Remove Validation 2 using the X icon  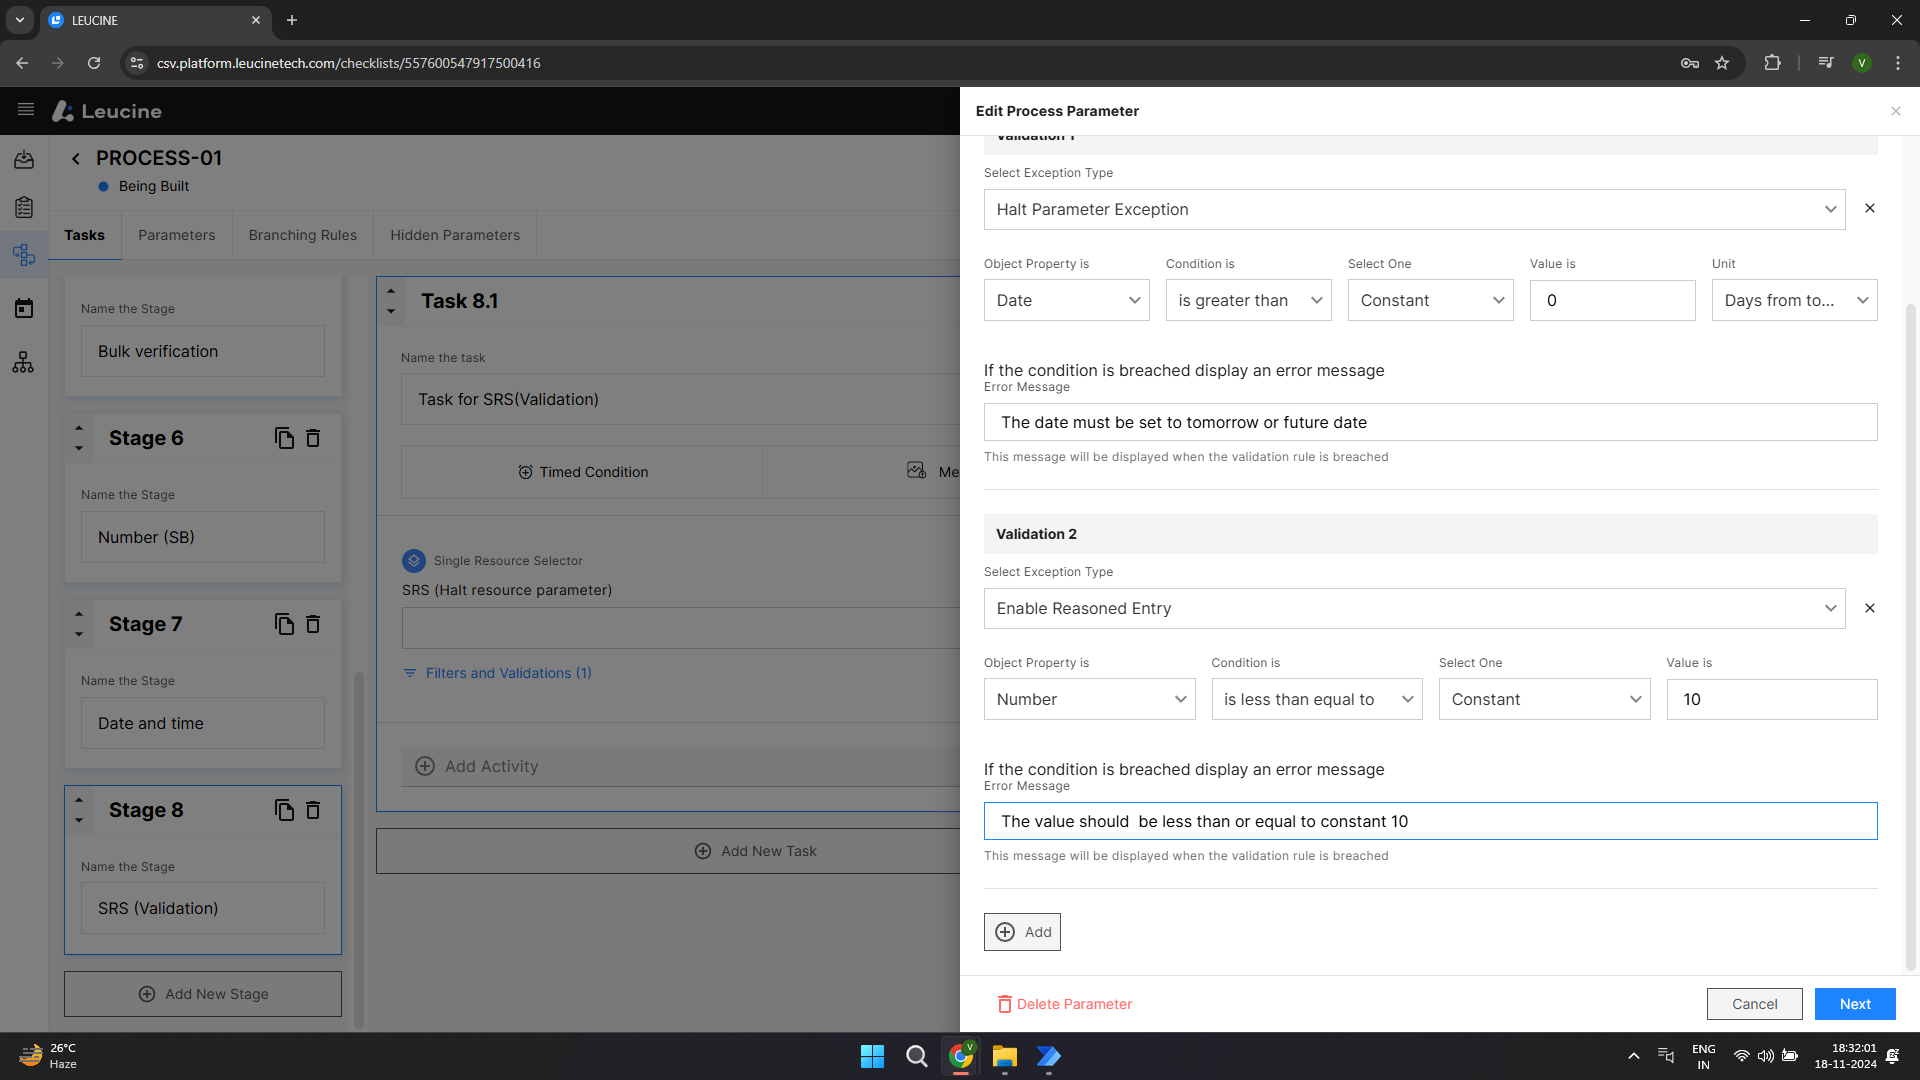1869,608
